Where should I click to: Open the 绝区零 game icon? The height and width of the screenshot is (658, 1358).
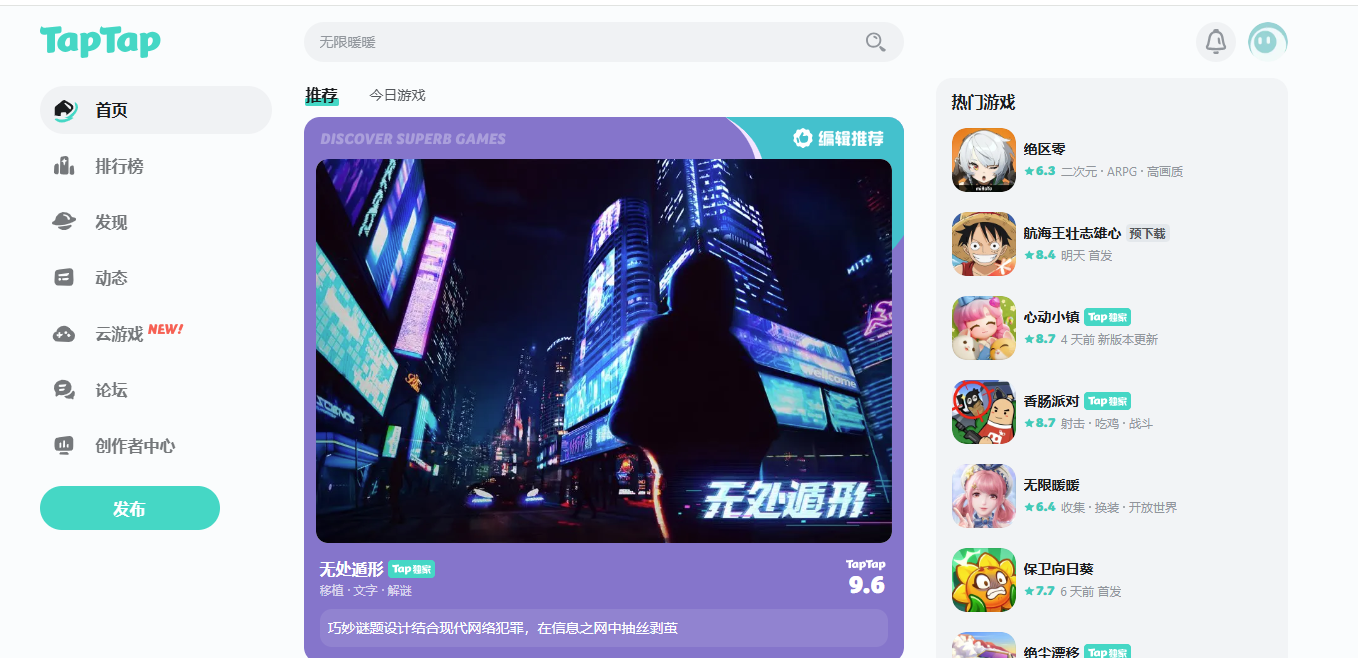click(x=984, y=160)
